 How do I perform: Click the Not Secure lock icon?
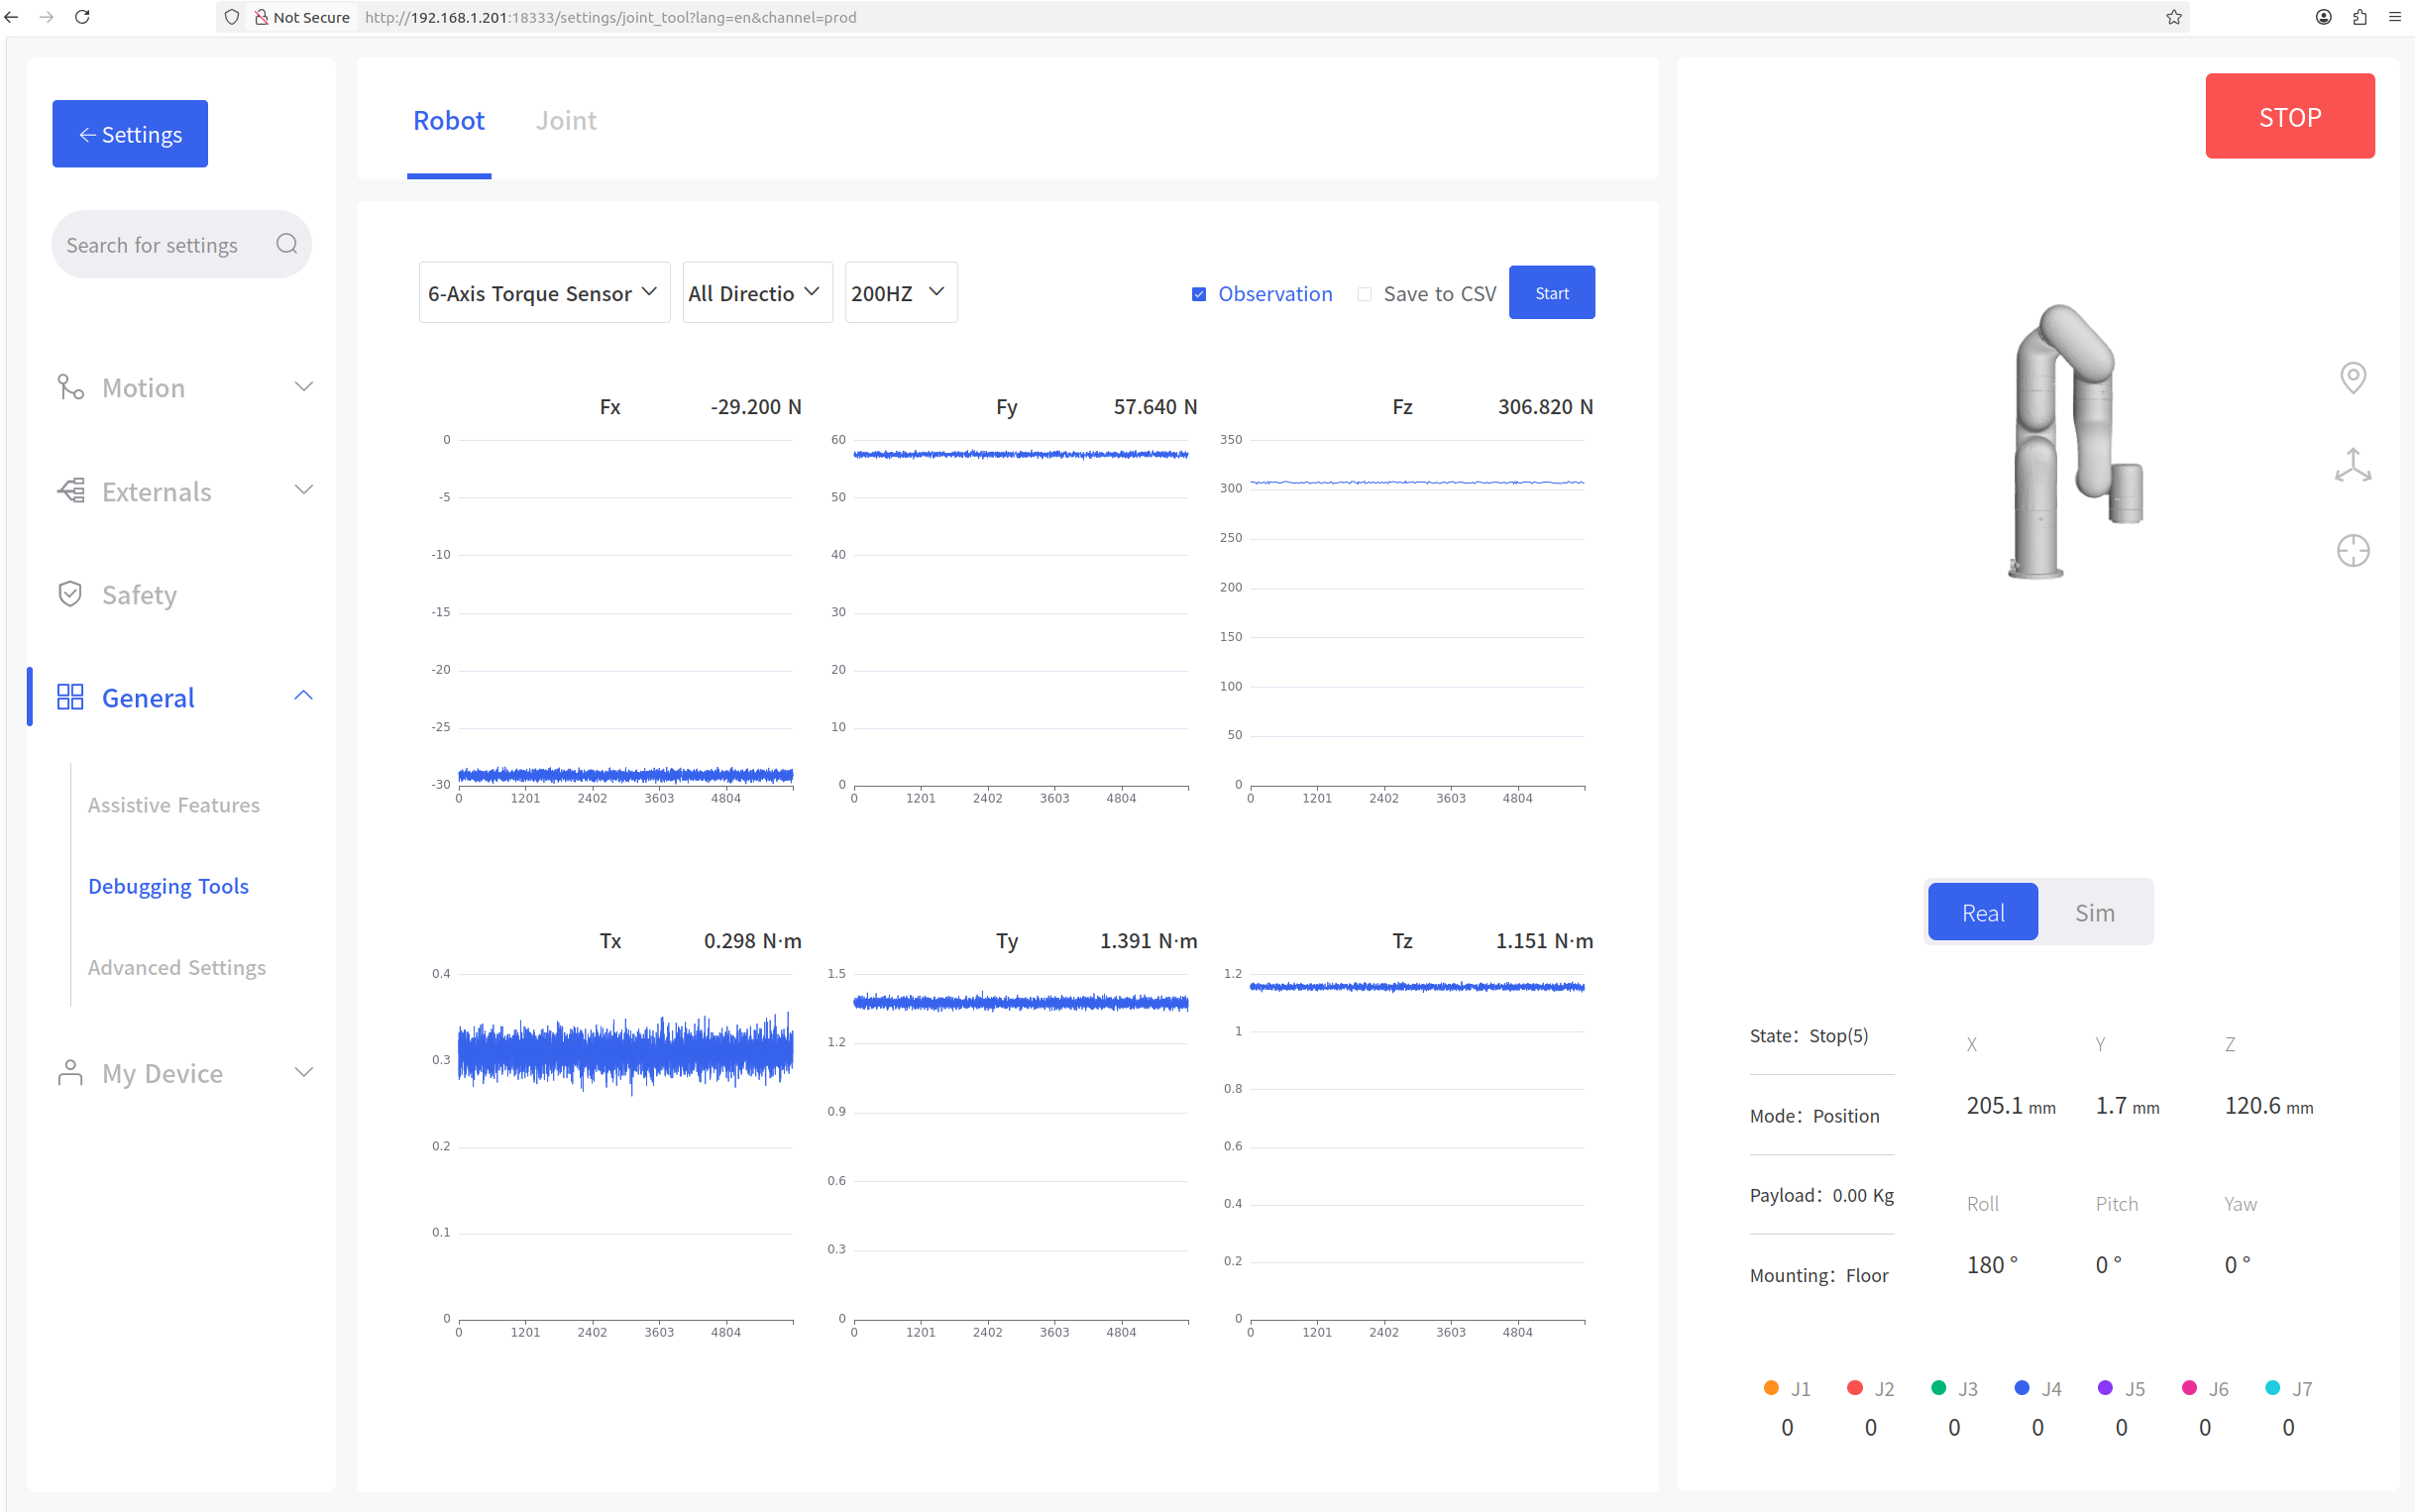click(261, 17)
